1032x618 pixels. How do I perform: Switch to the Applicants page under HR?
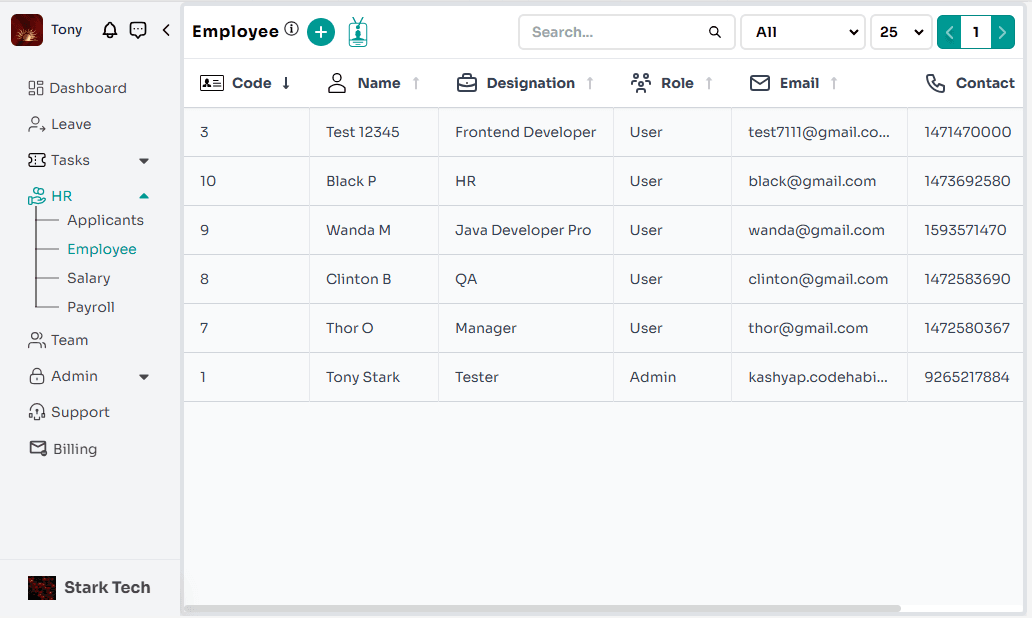click(x=105, y=220)
